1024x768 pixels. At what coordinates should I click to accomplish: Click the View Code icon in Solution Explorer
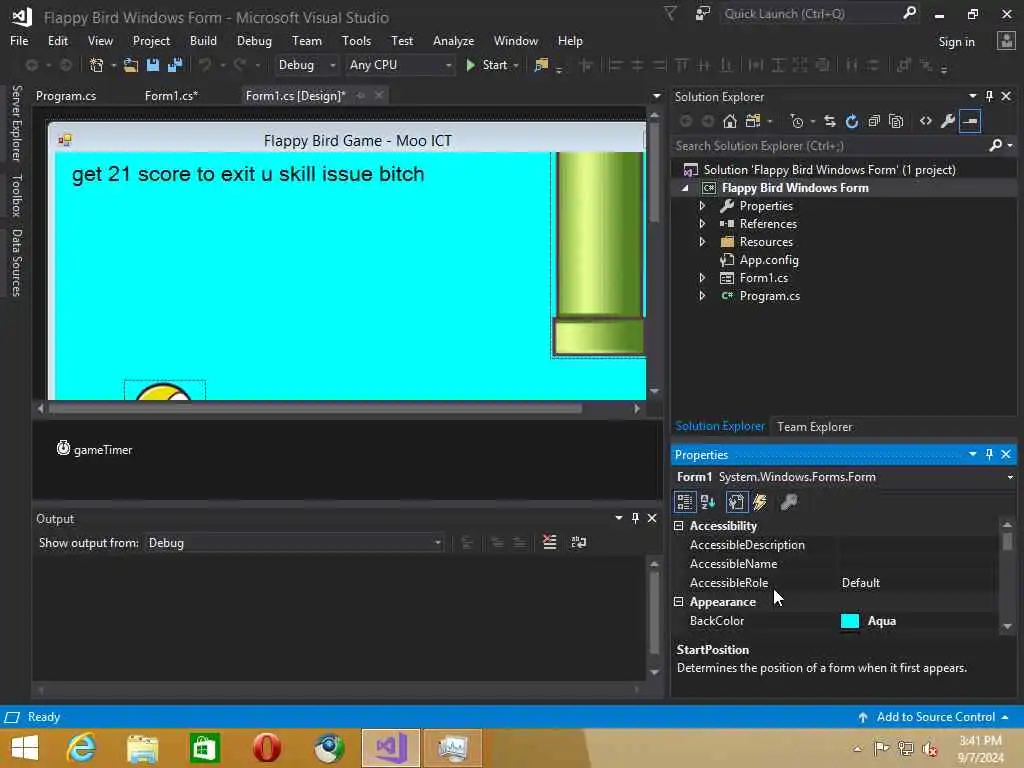pyautogui.click(x=925, y=121)
